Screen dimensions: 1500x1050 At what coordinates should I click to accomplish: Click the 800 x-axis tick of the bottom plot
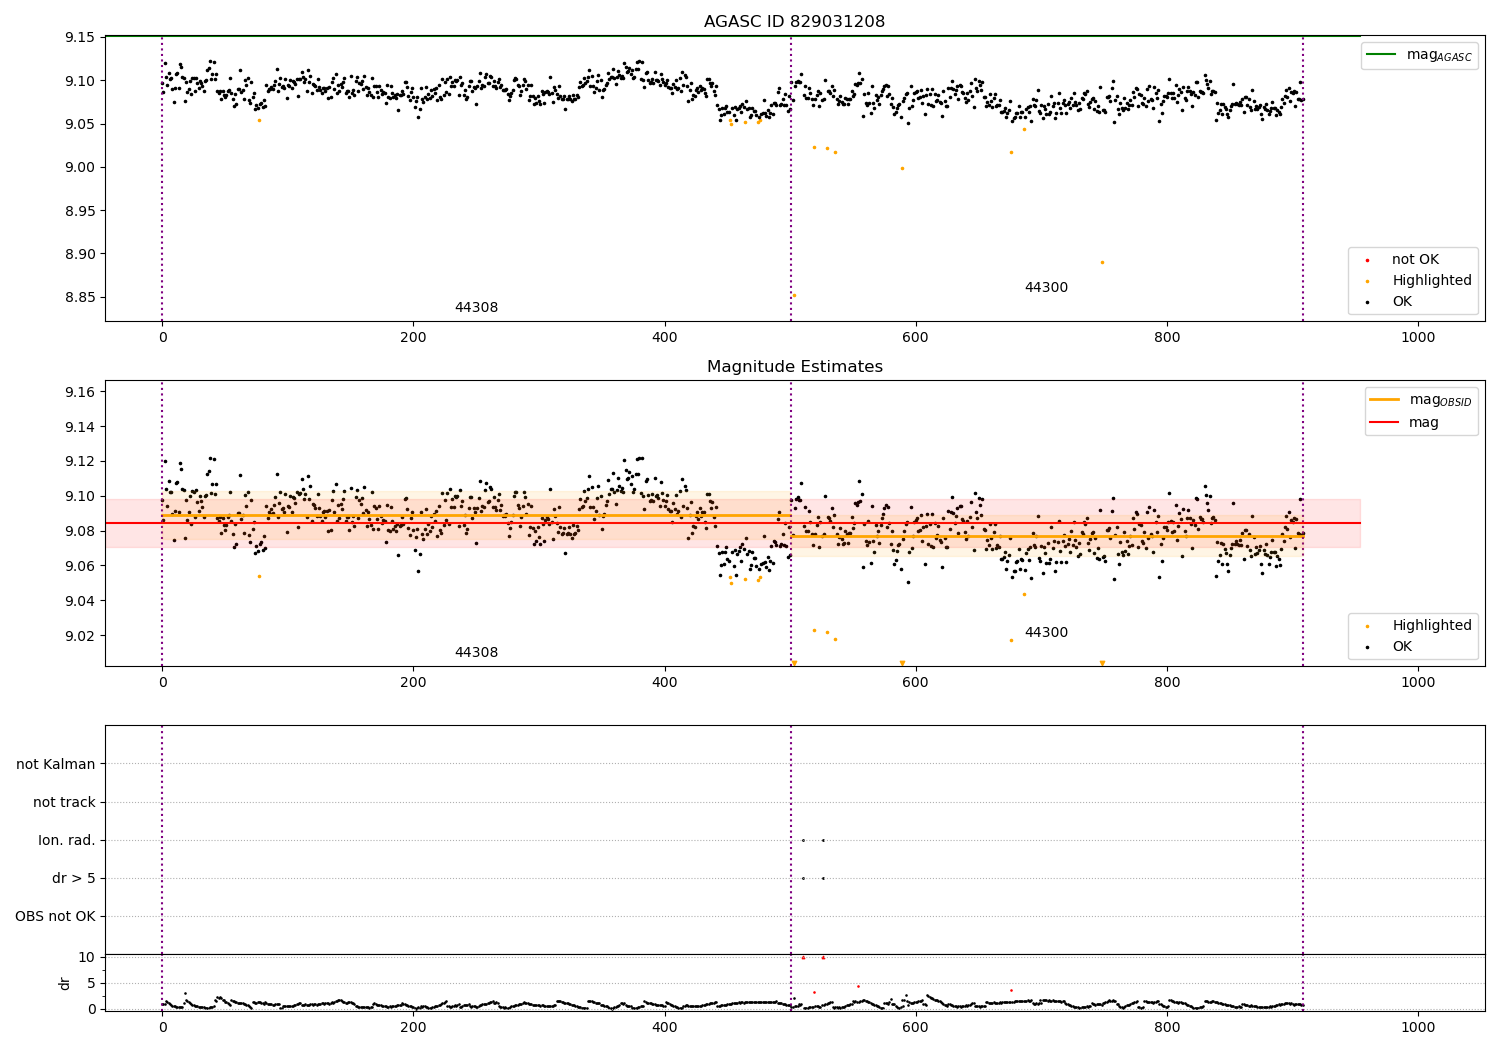[1167, 1027]
